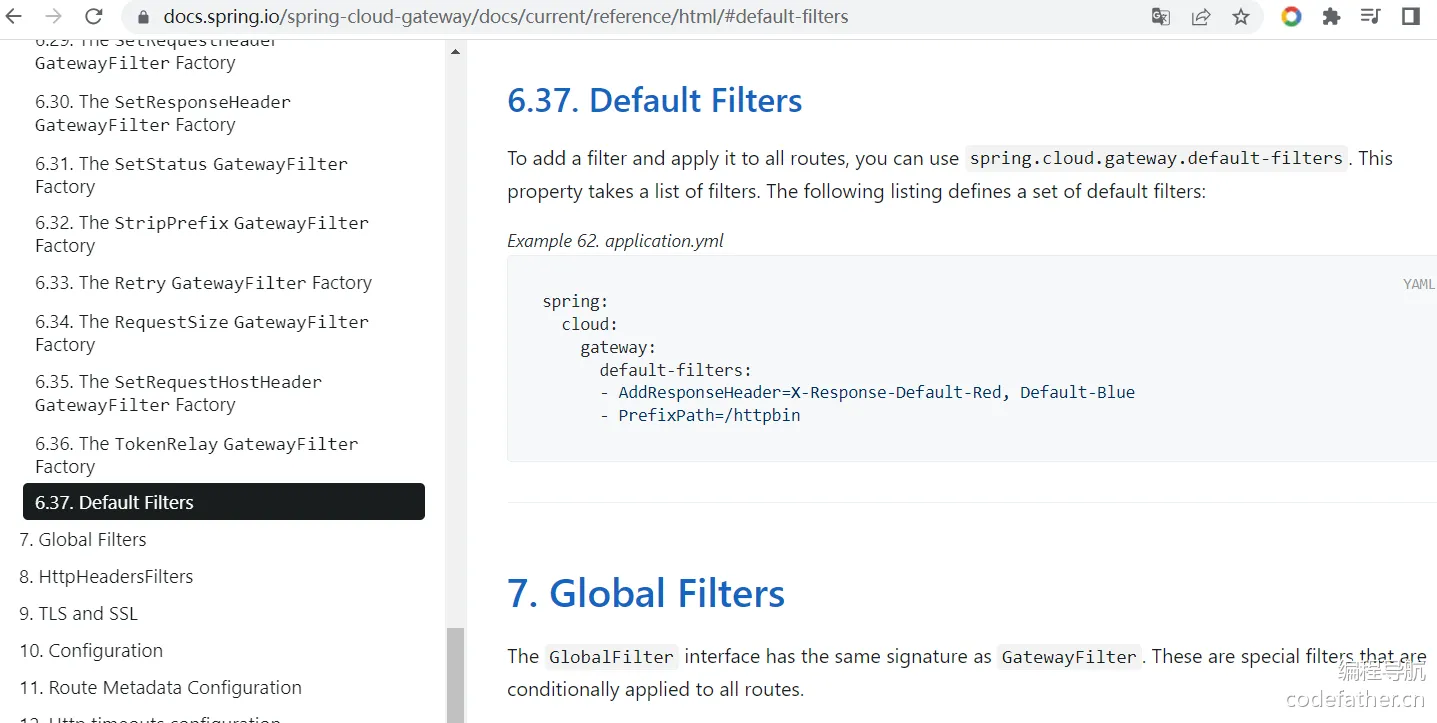The width and height of the screenshot is (1437, 723).
Task: Click the Google Translate icon
Action: (x=1161, y=17)
